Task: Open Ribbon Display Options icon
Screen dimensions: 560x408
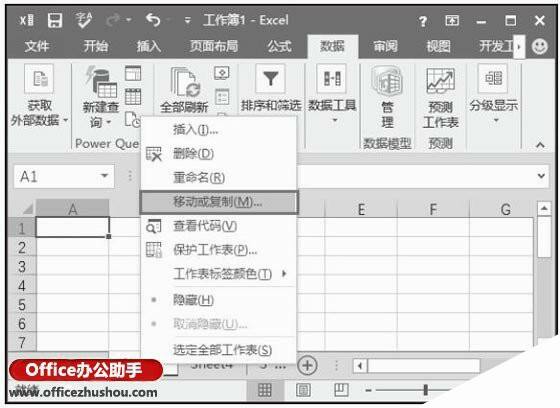Action: point(452,20)
